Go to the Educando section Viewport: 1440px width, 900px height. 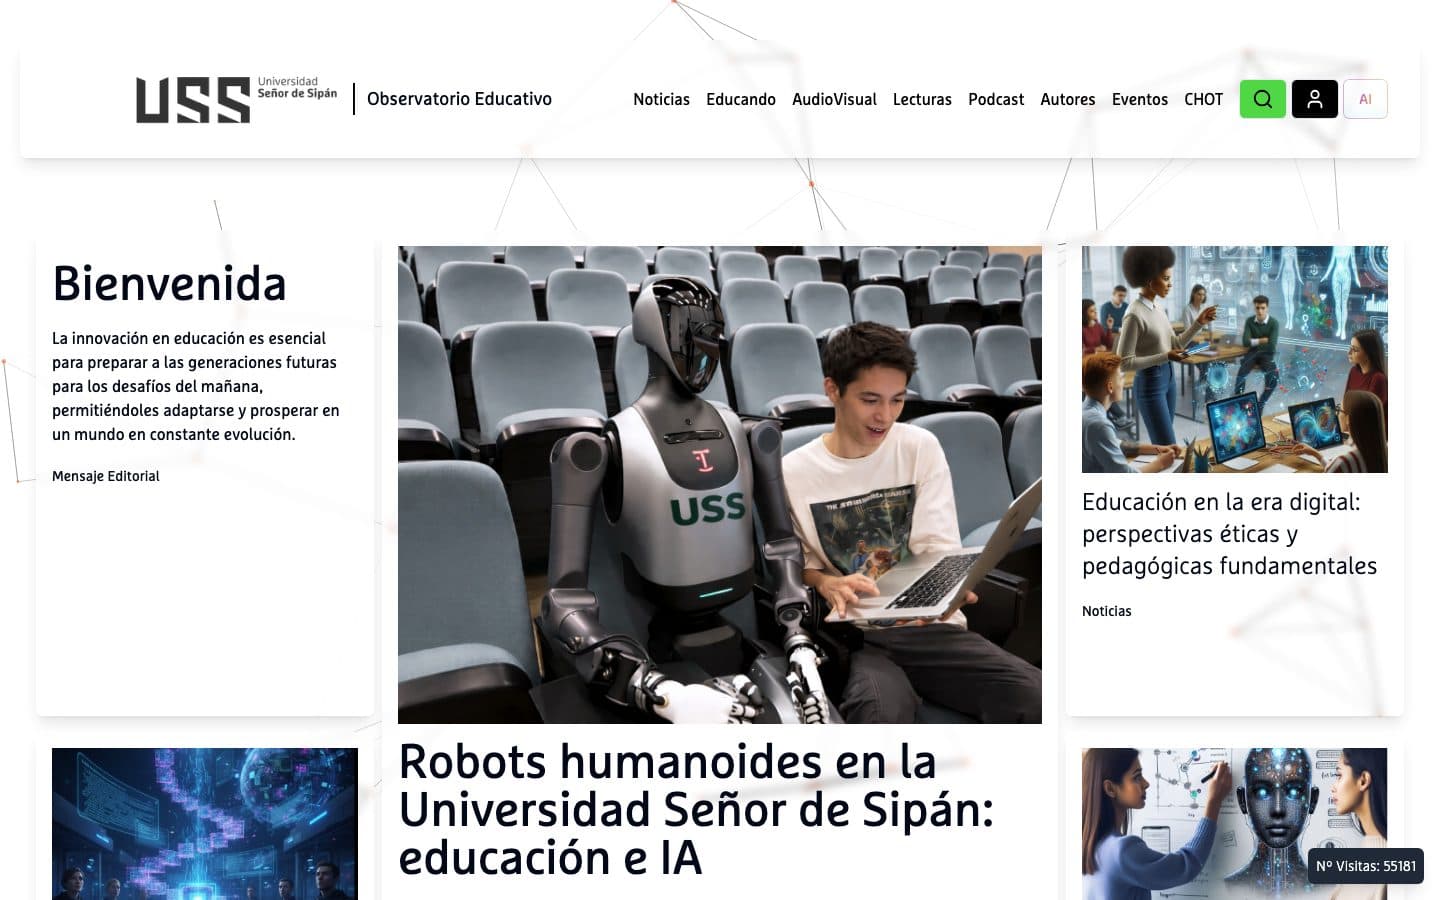[741, 99]
